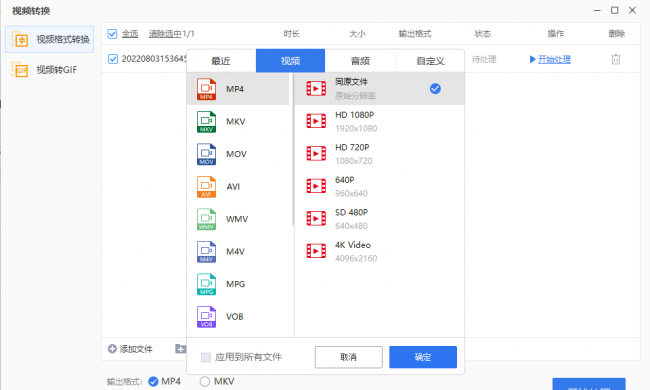Select the MPG format icon
The height and width of the screenshot is (390, 650).
tap(206, 284)
